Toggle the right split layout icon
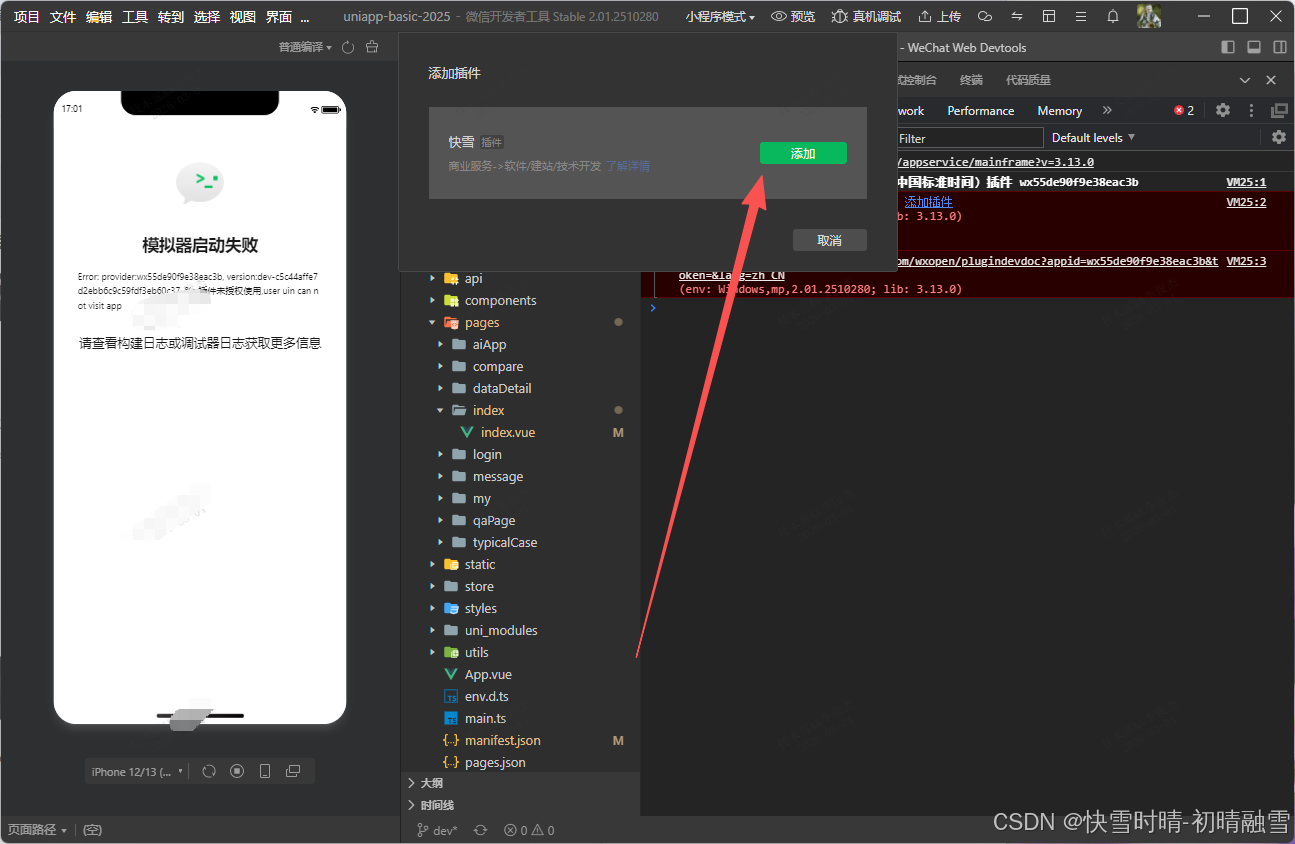The height and width of the screenshot is (844, 1295). (1280, 47)
